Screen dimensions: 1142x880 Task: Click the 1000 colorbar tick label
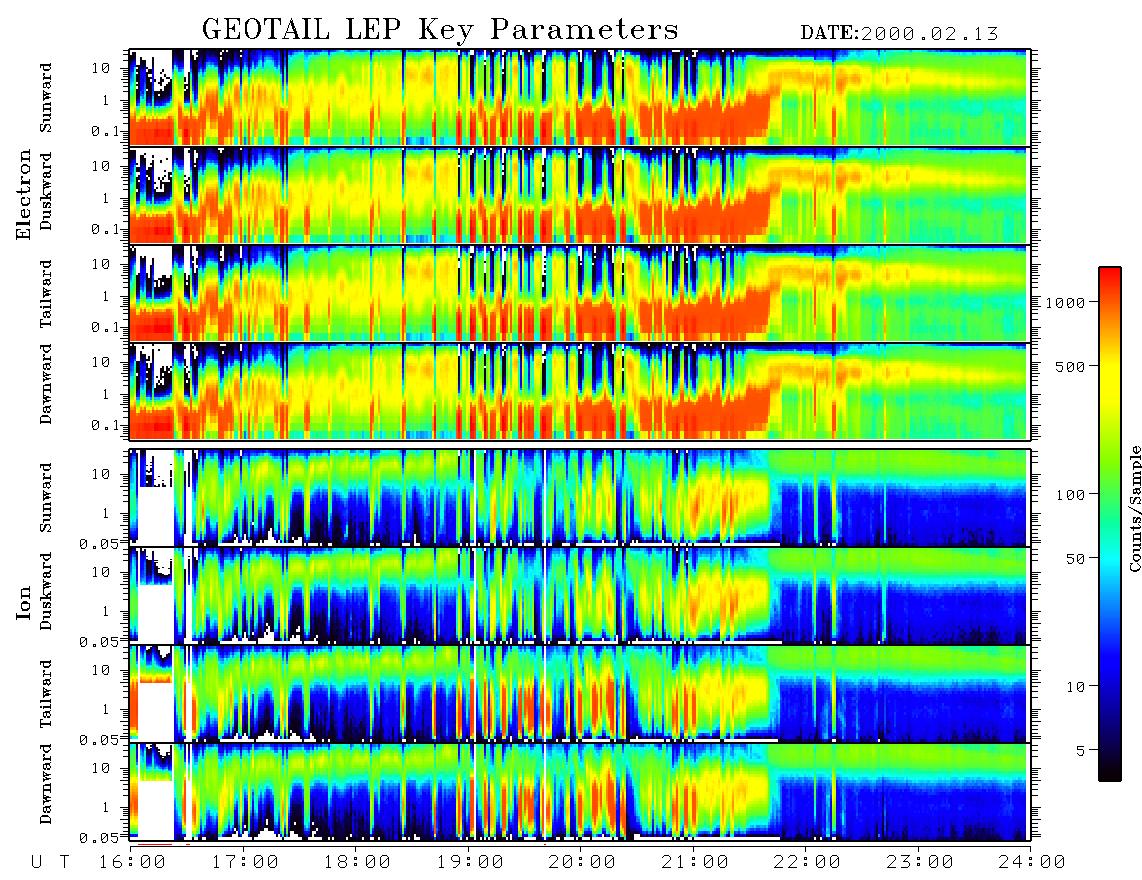pyautogui.click(x=1066, y=302)
